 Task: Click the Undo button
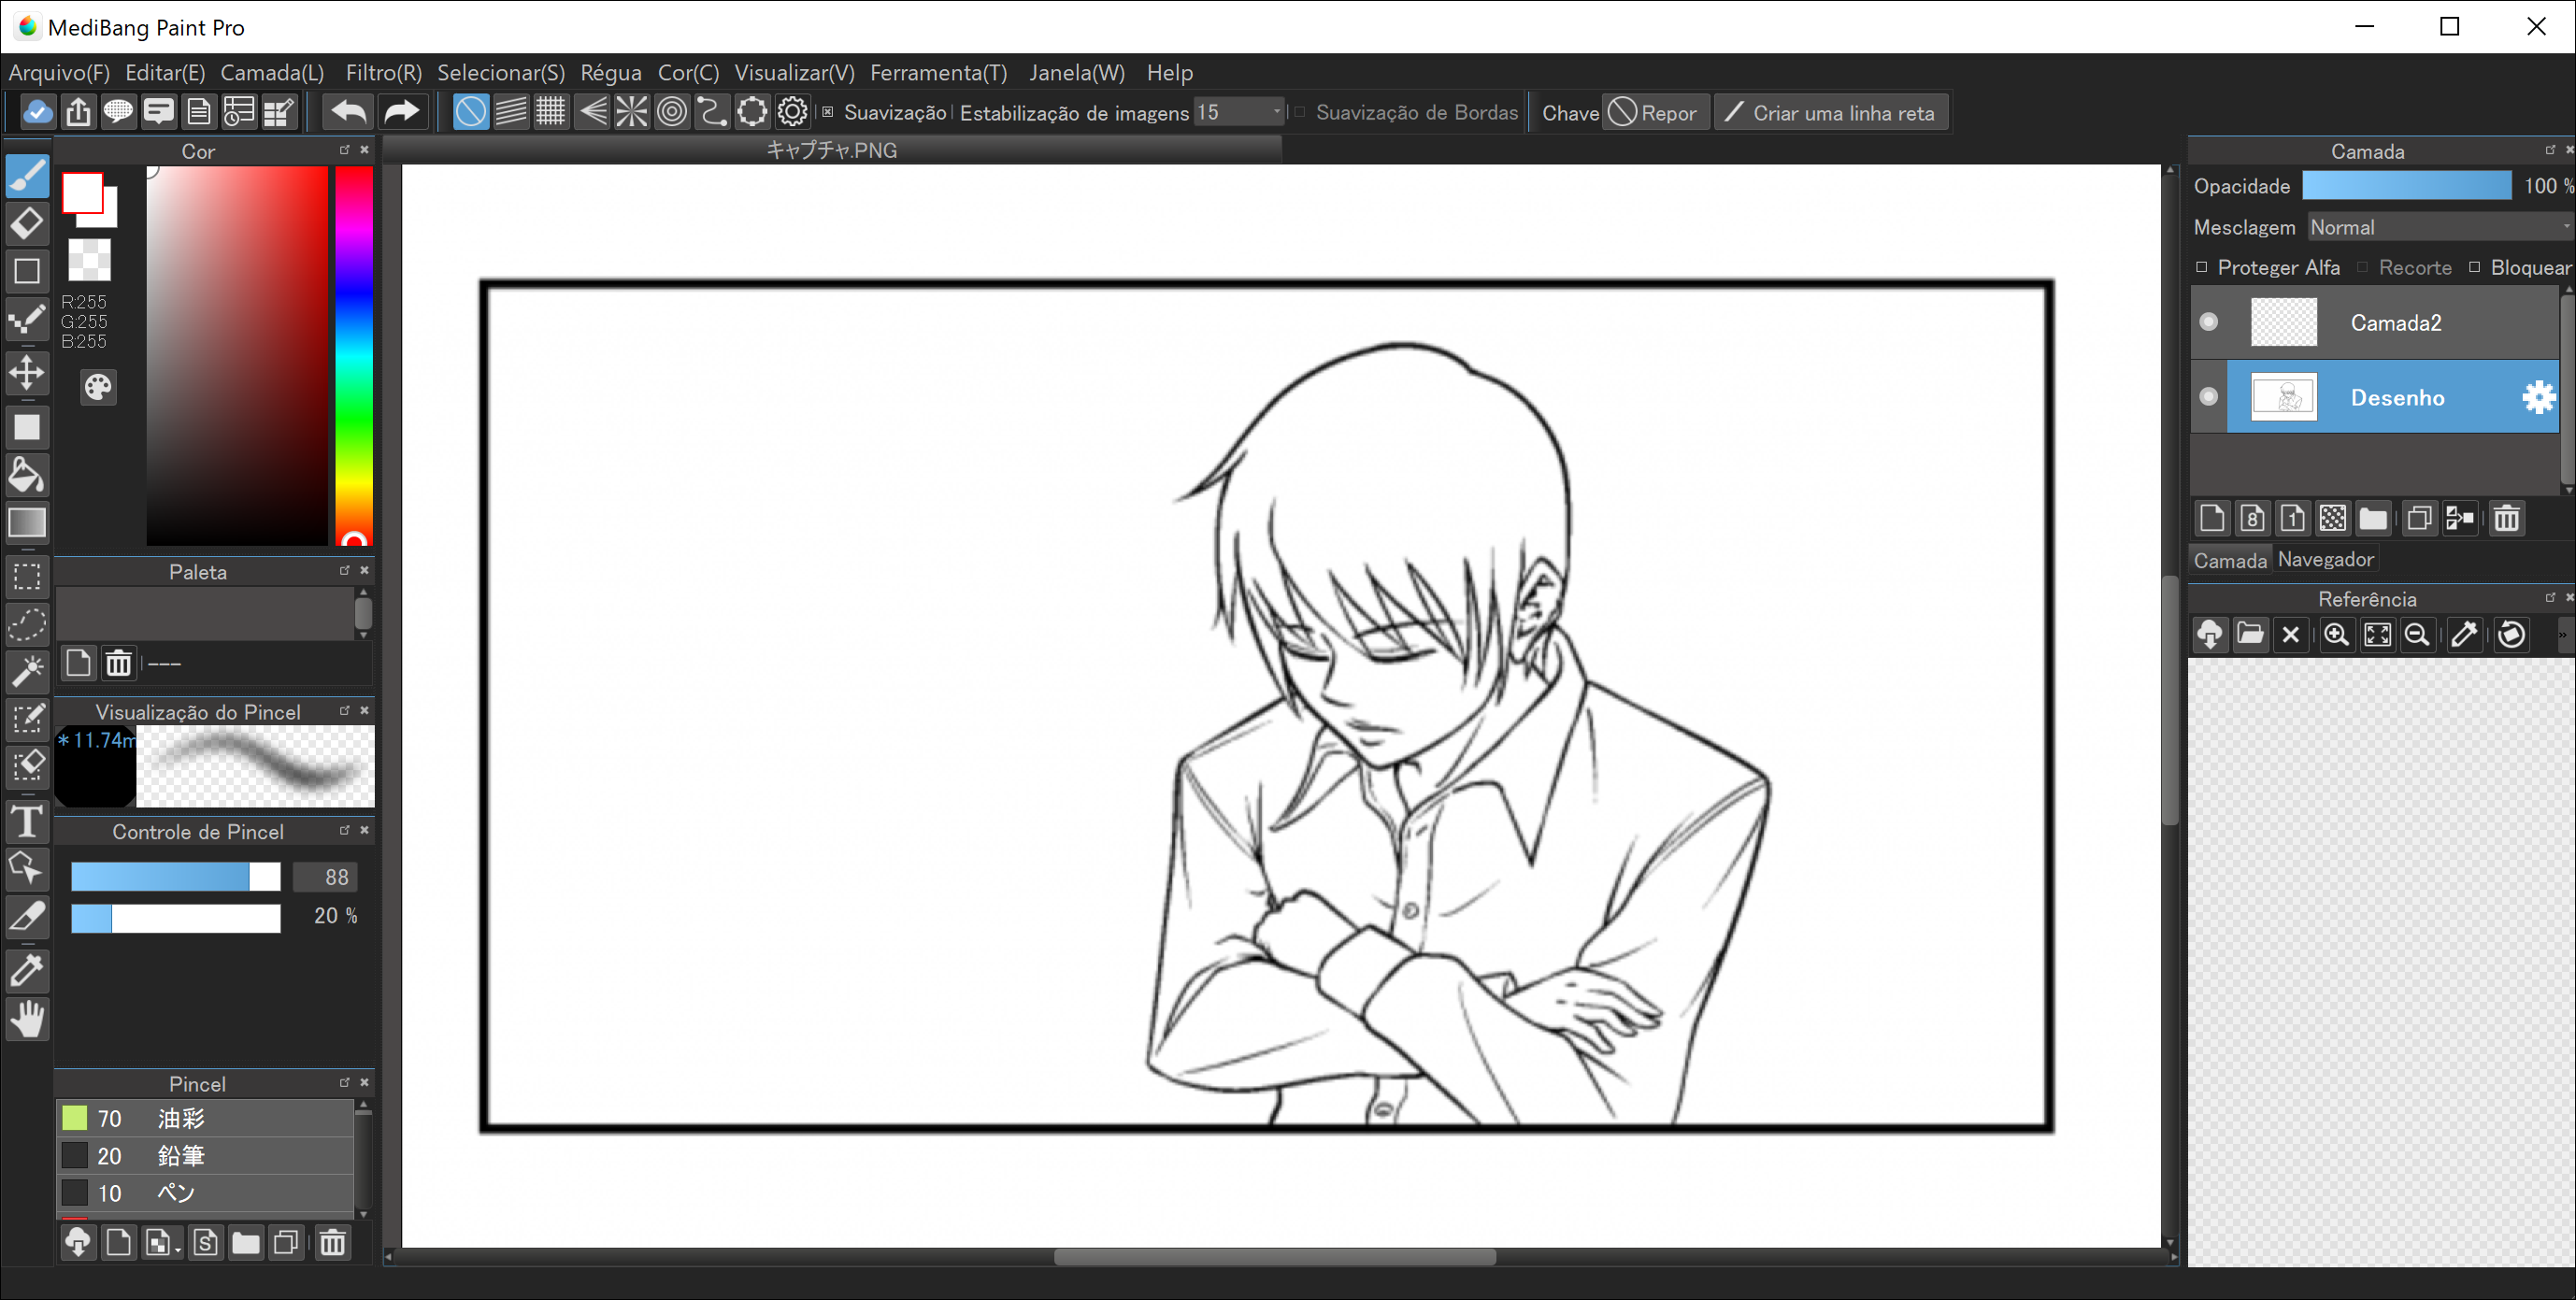347,113
